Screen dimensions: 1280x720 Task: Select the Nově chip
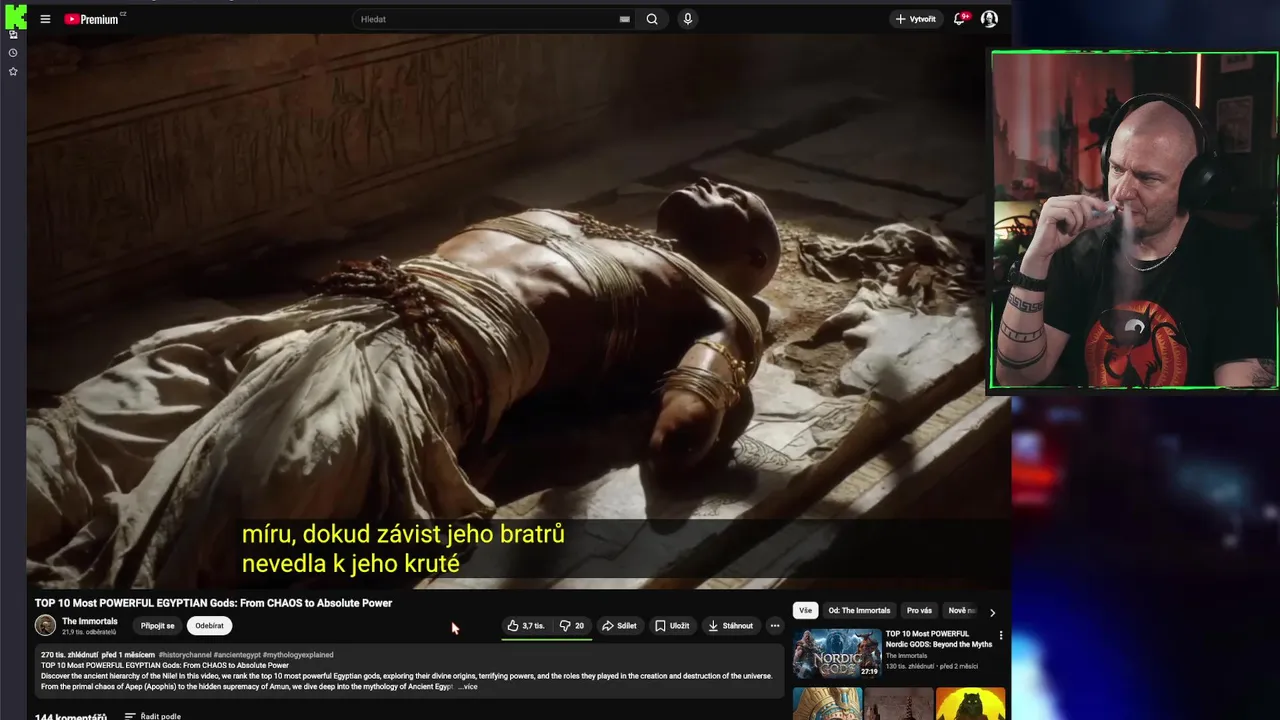tap(959, 611)
